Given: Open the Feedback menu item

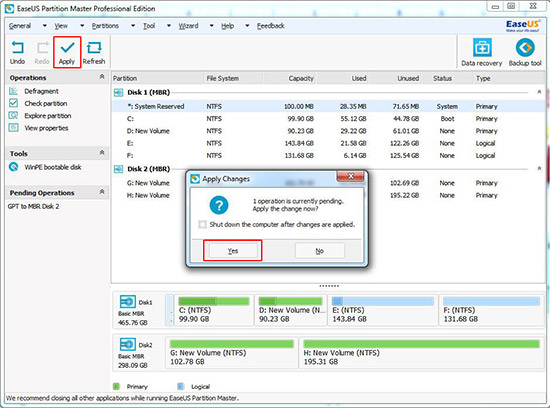Looking at the screenshot, I should click(270, 26).
